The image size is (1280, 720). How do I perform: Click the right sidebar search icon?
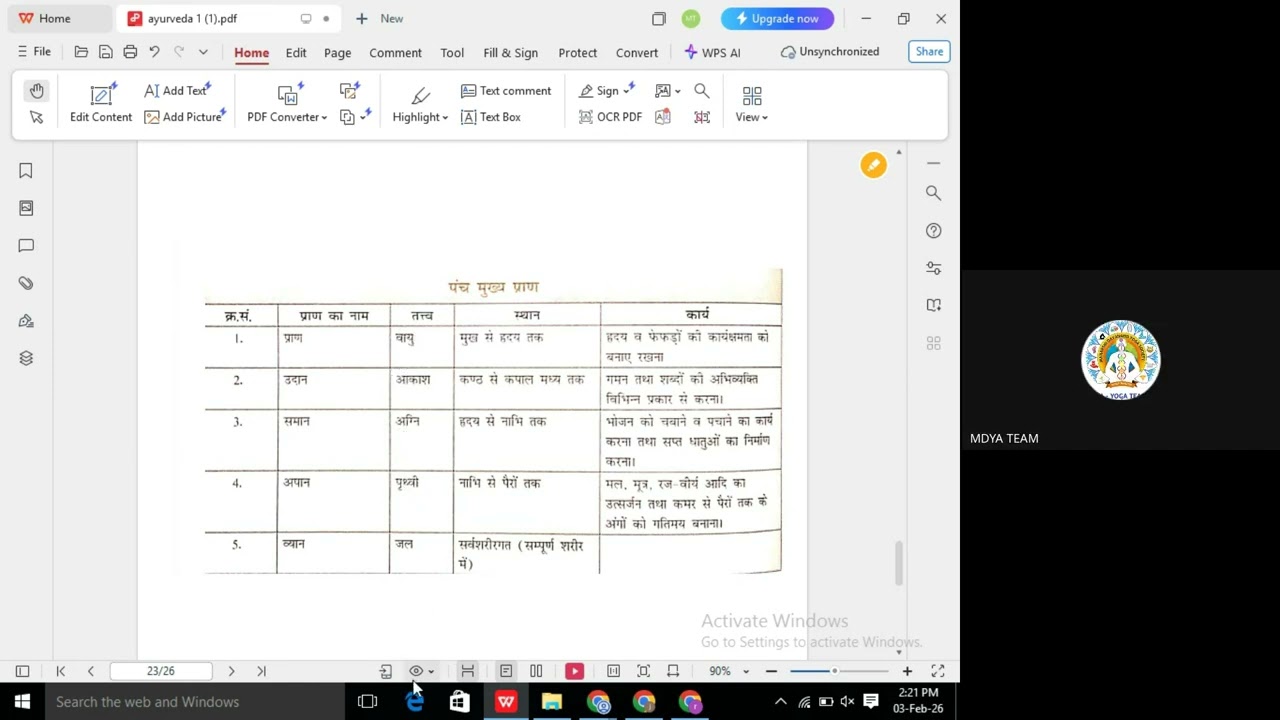933,193
